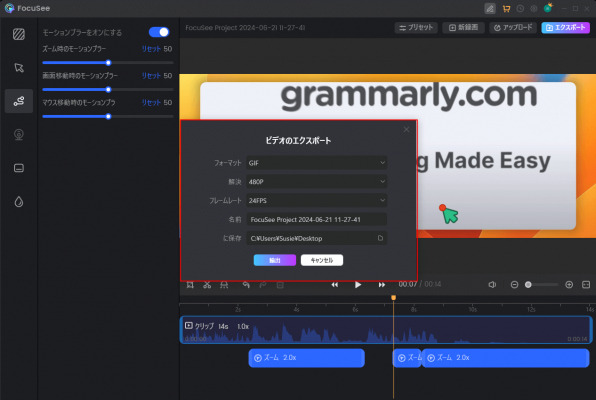Expand the resolution dropdown showing 480P
Image resolution: width=596 pixels, height=400 pixels.
point(317,182)
